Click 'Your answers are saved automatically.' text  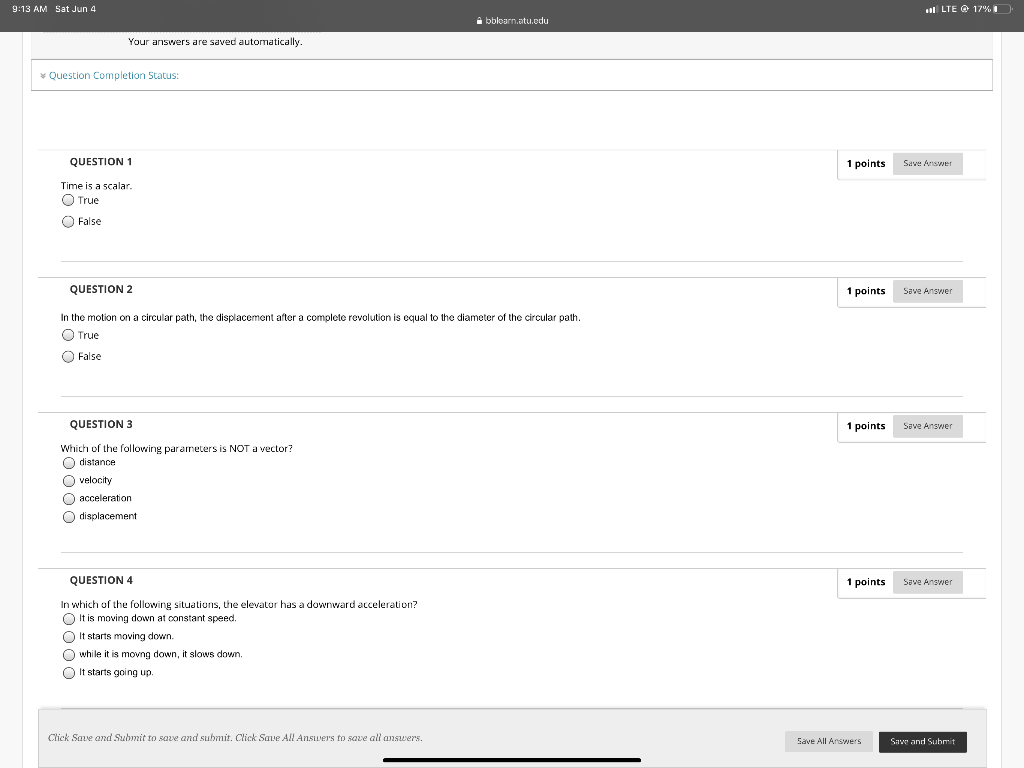click(x=216, y=42)
